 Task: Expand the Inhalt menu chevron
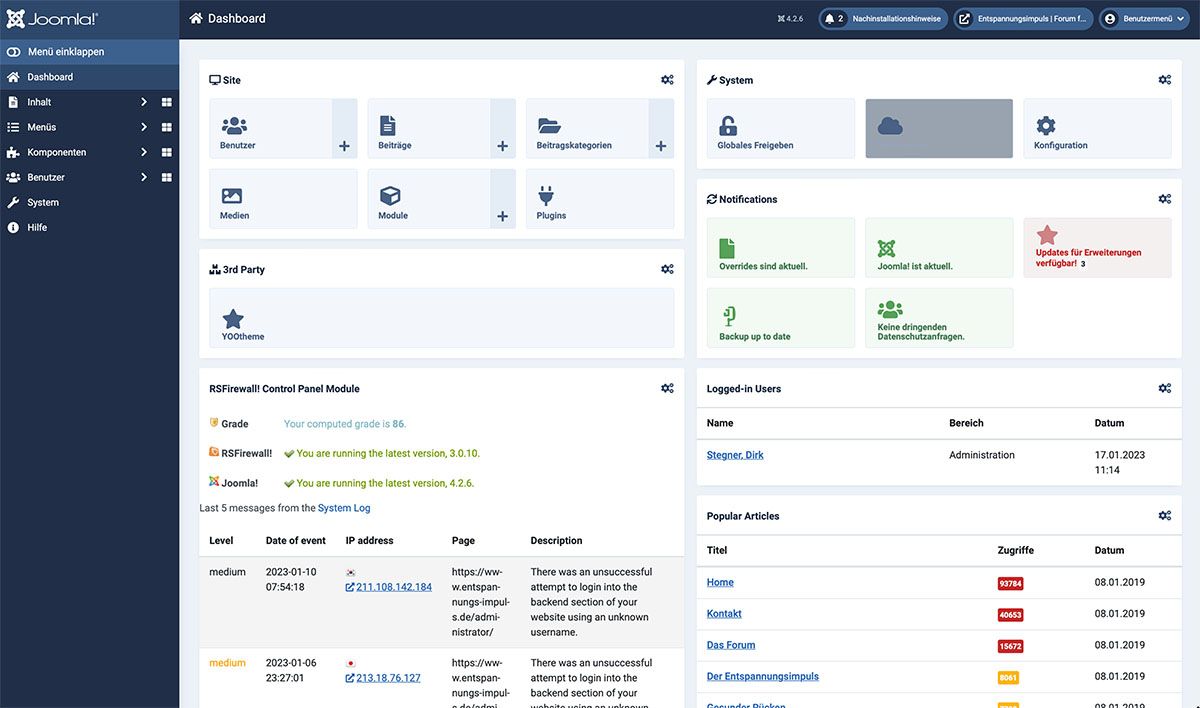pos(144,102)
